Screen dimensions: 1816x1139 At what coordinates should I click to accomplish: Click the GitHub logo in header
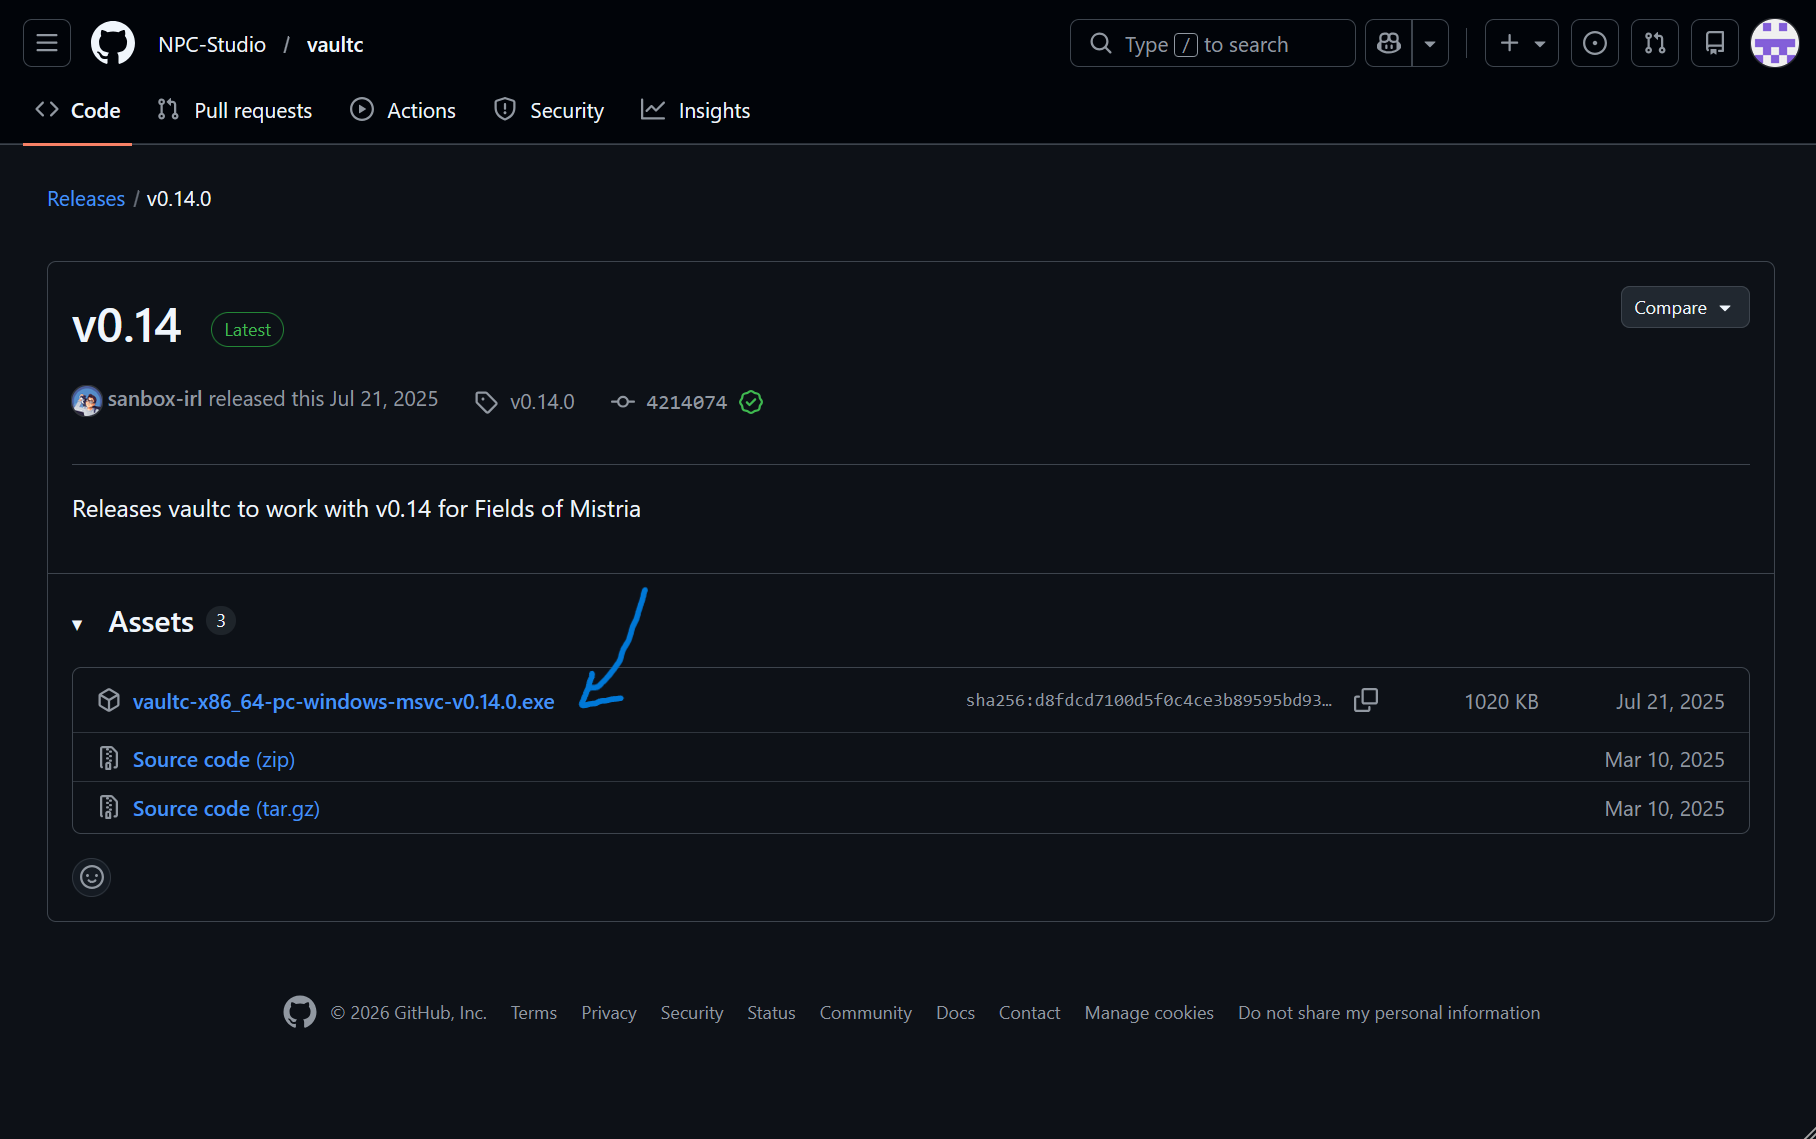tap(113, 44)
